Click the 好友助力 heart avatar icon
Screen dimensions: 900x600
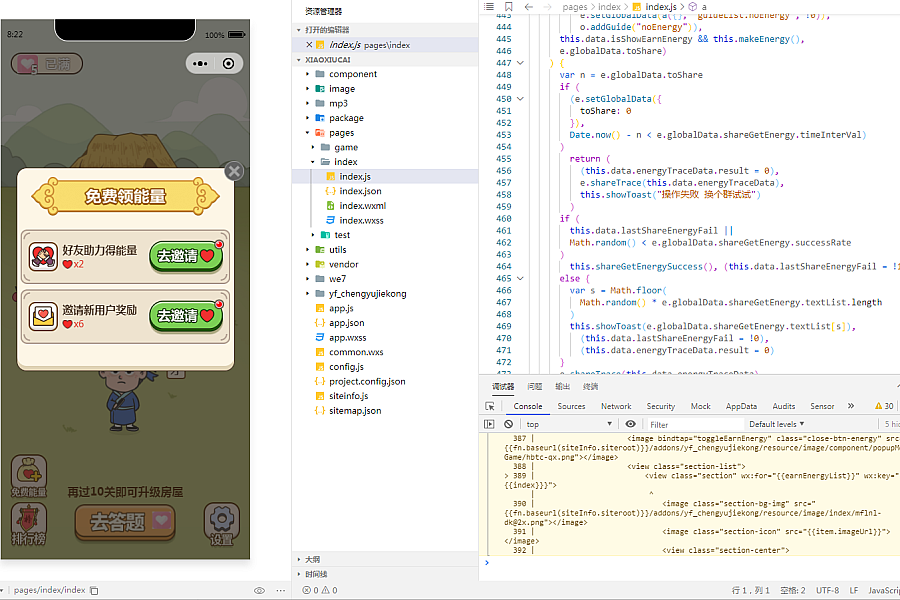pos(44,256)
